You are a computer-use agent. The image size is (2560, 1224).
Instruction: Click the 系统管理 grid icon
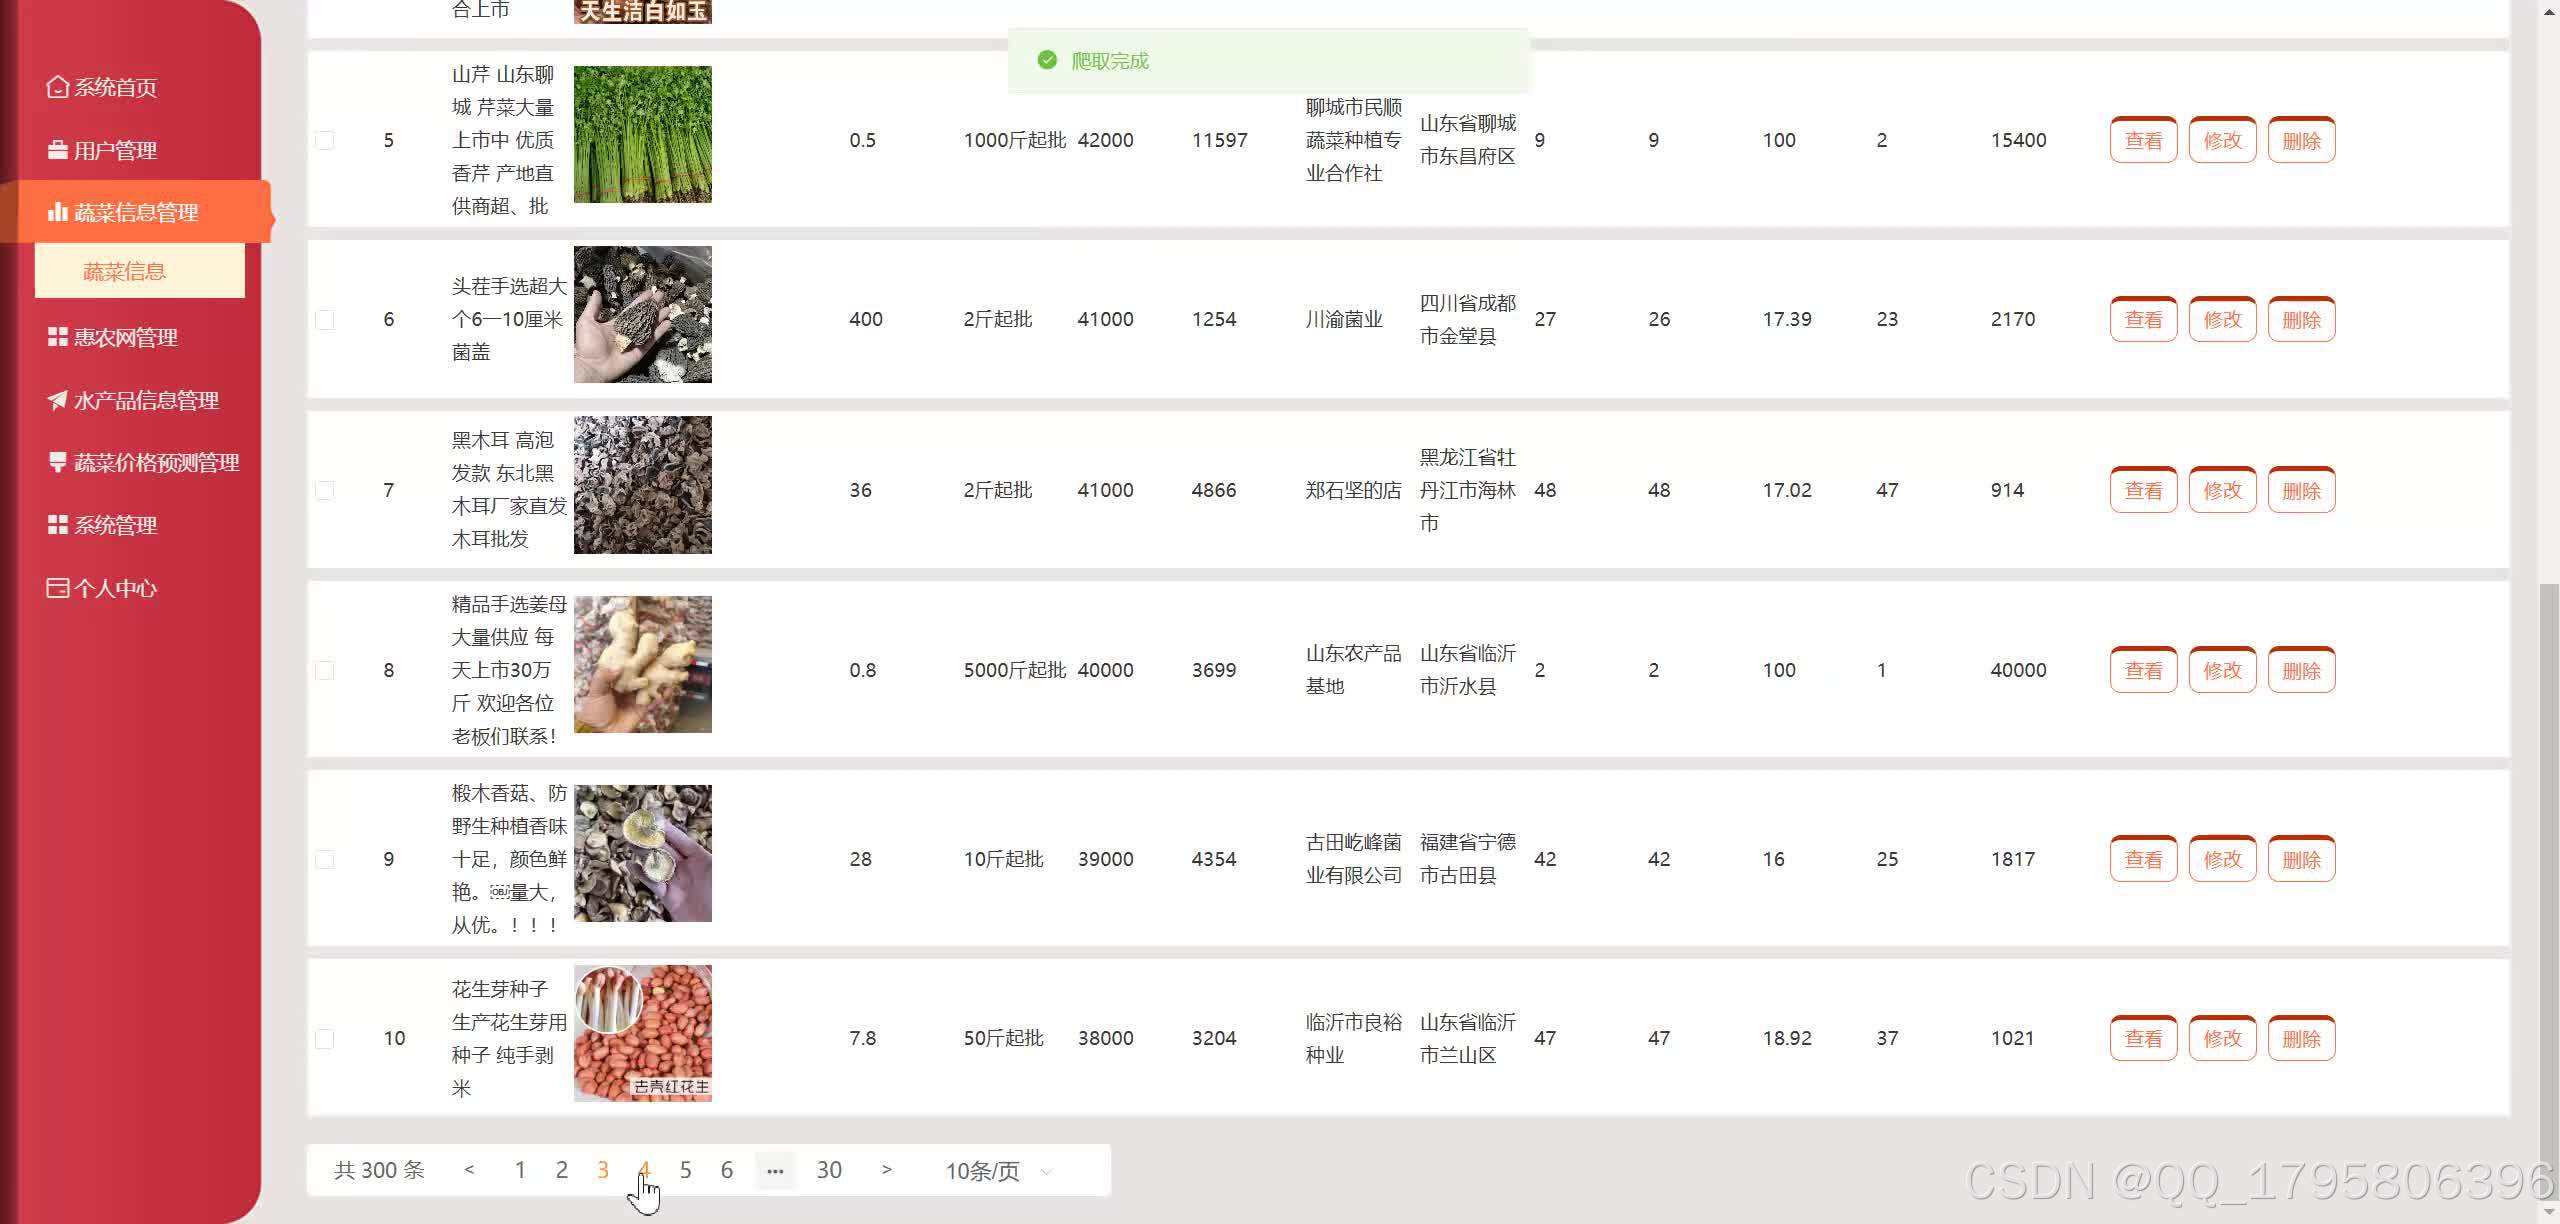57,525
